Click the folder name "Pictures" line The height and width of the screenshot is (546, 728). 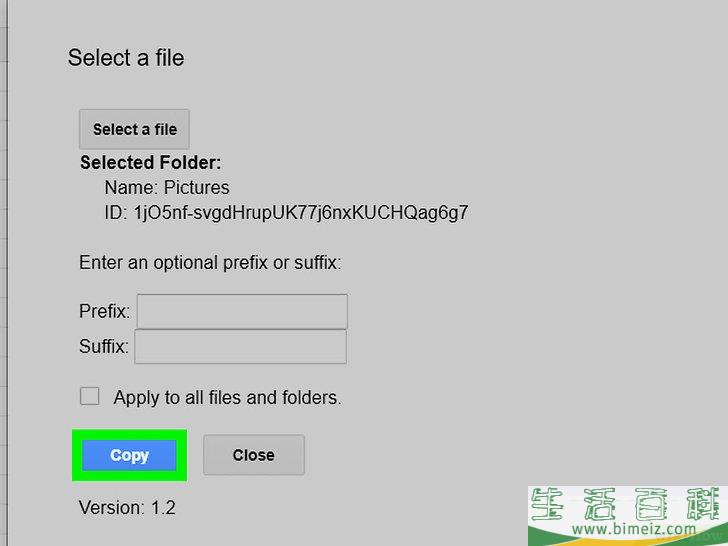point(167,188)
